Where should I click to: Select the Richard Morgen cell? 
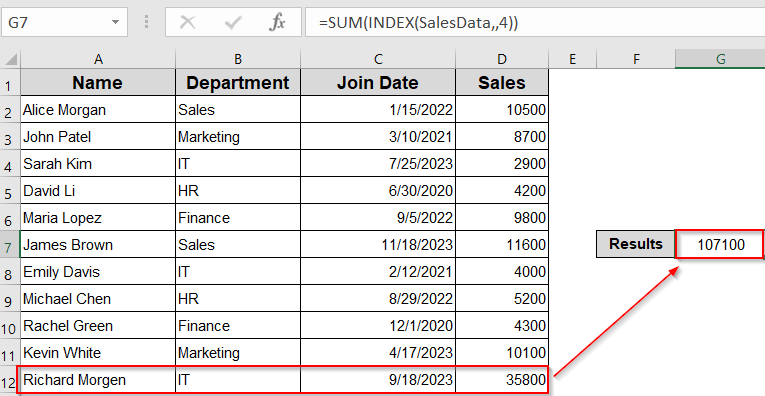pos(98,380)
